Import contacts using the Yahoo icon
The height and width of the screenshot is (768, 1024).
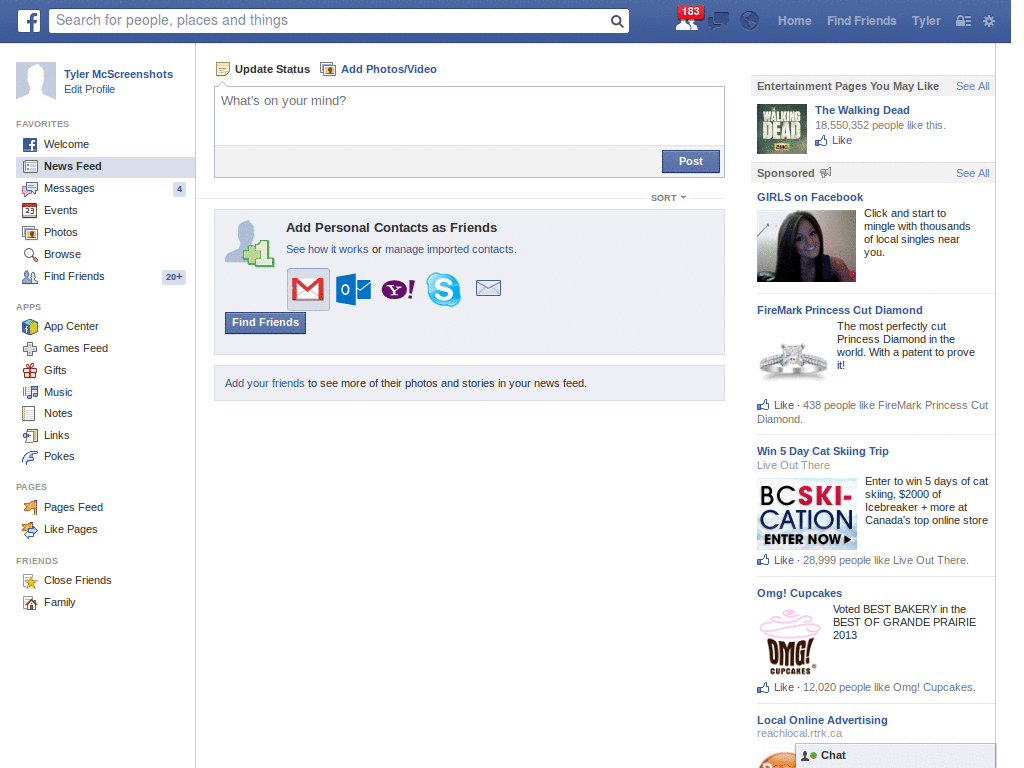click(x=398, y=289)
